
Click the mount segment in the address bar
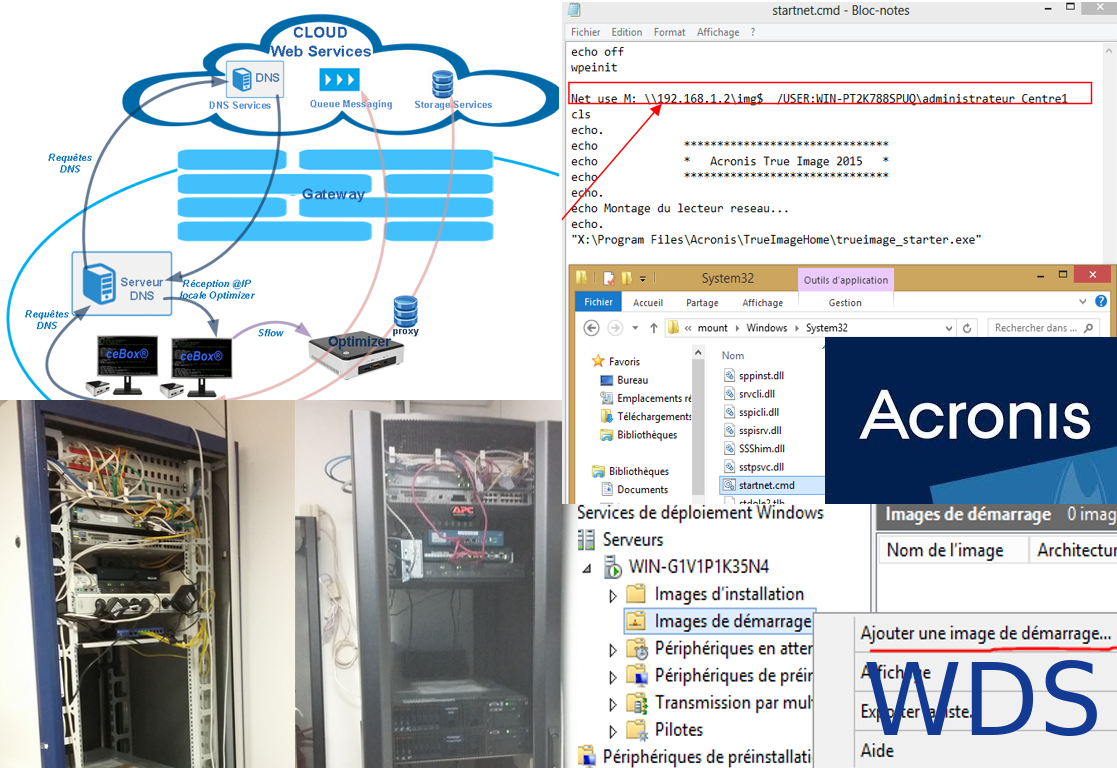(x=712, y=328)
